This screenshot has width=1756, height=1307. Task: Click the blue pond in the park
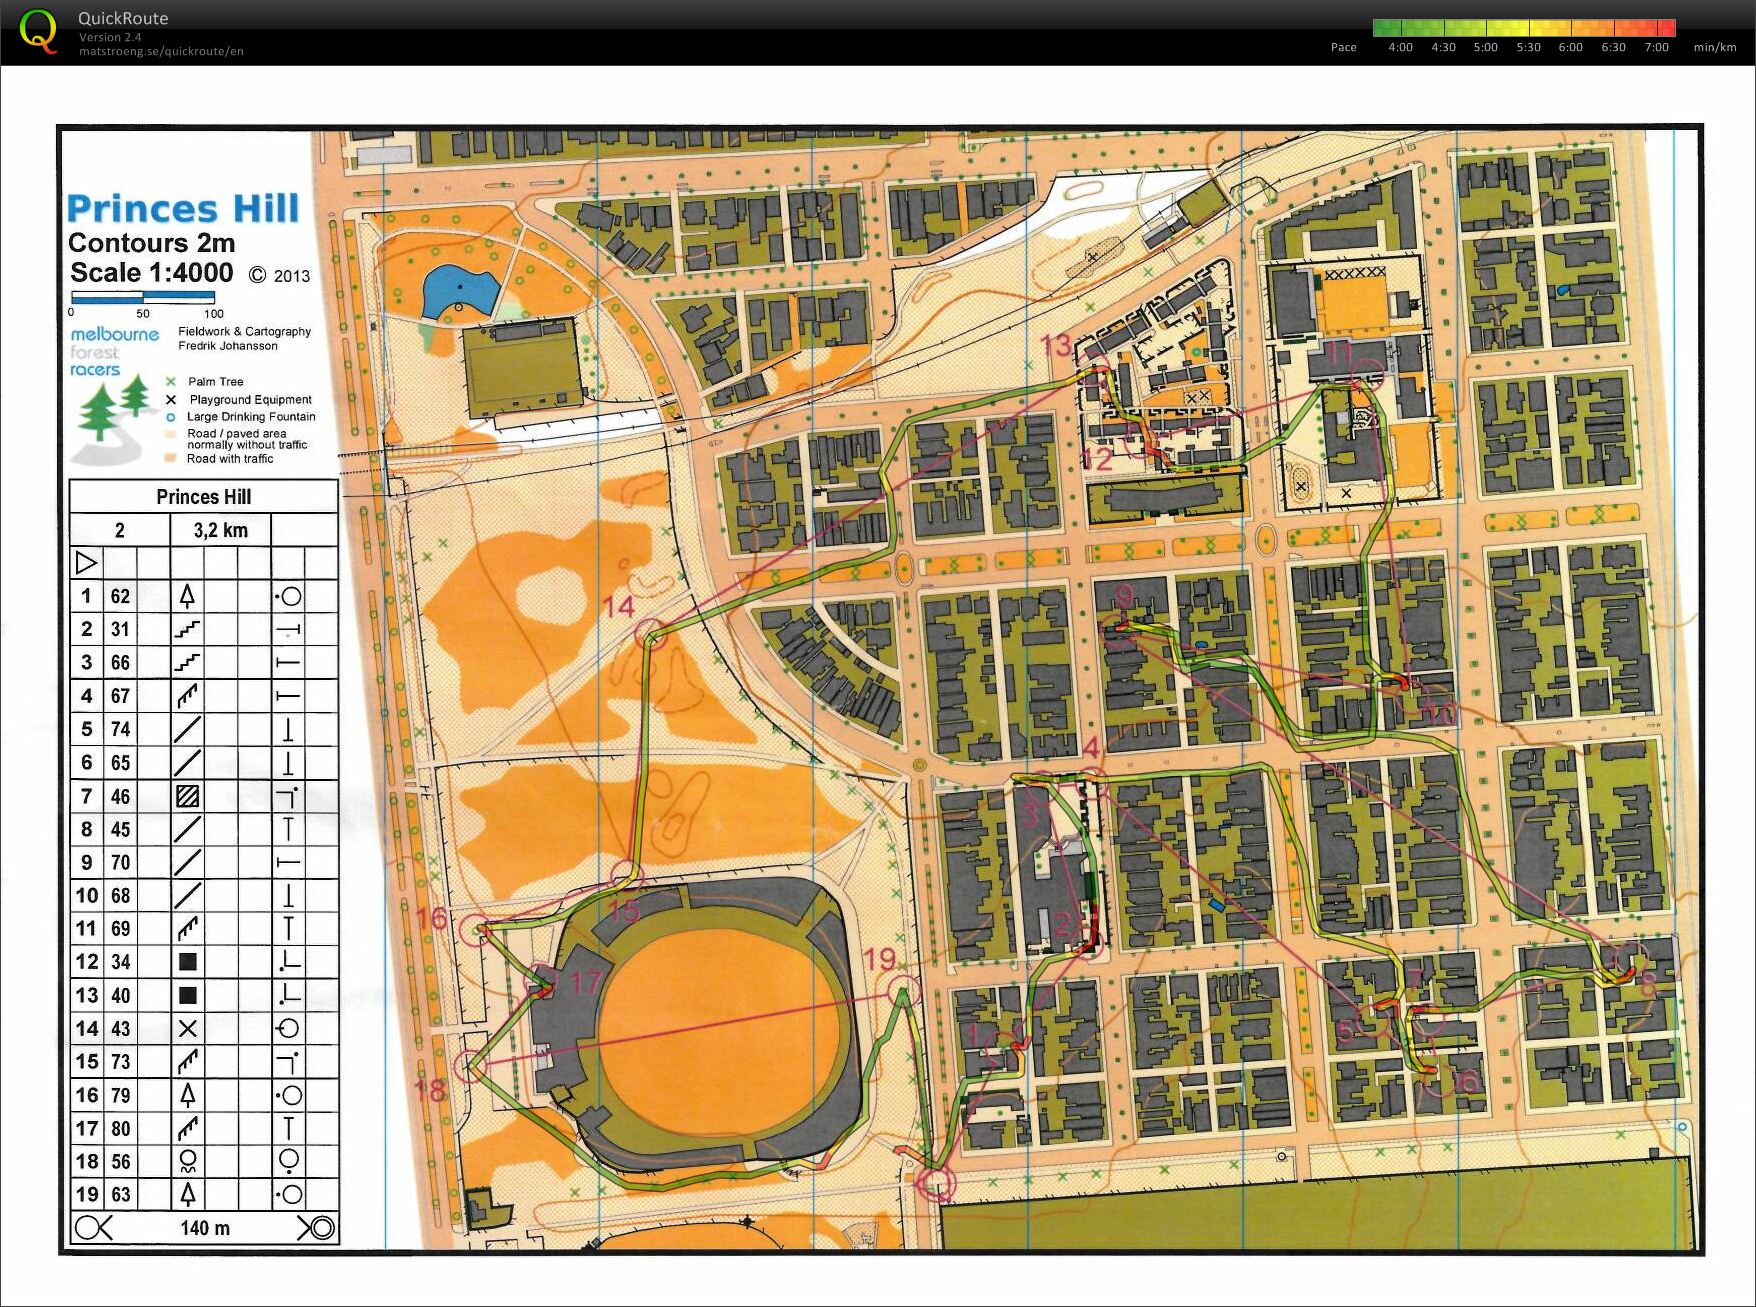(456, 291)
